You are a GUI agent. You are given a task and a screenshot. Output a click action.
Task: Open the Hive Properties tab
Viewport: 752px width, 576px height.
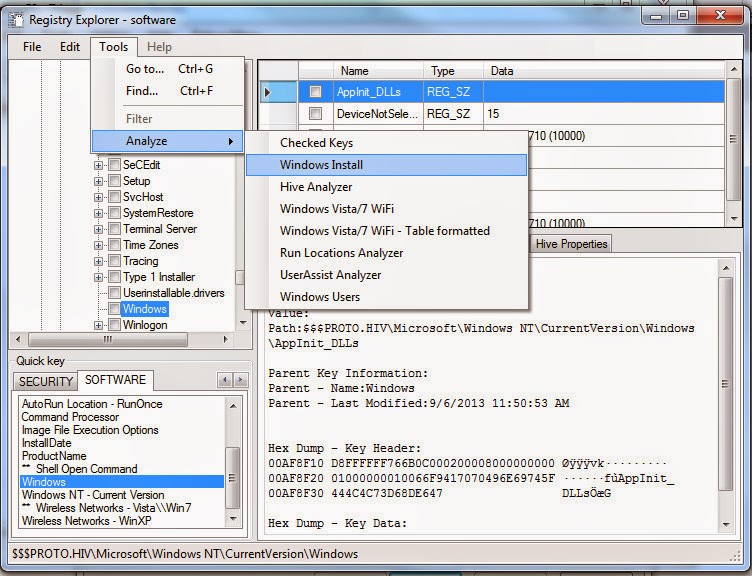[571, 244]
